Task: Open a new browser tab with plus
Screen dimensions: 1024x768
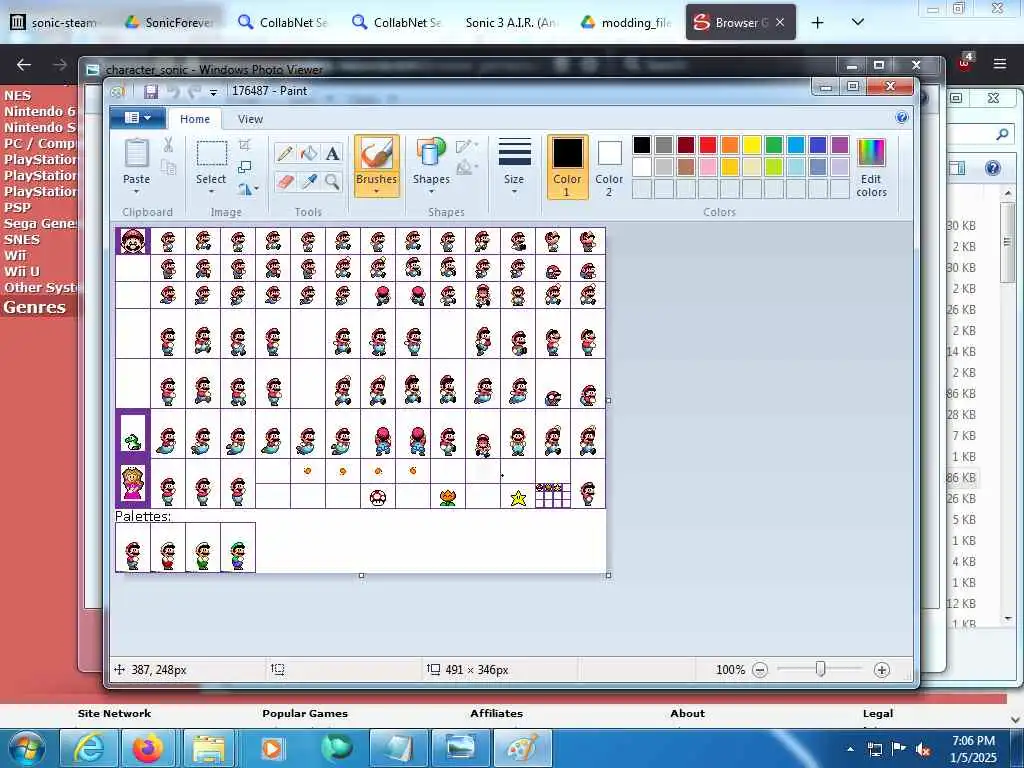Action: coord(817,23)
